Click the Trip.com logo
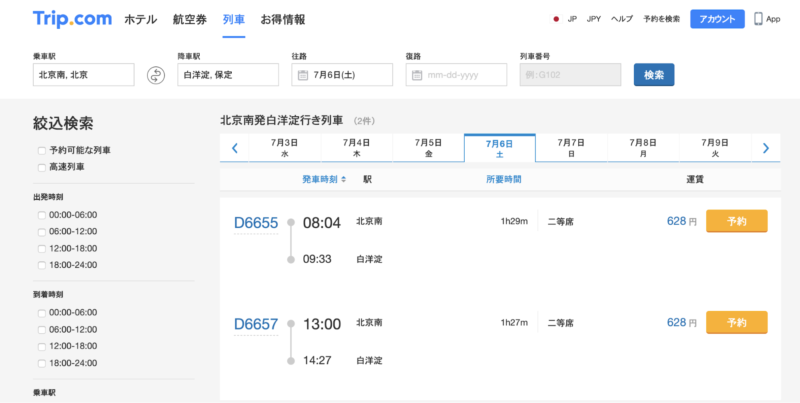Viewport: 800px width, 403px height. coord(70,19)
